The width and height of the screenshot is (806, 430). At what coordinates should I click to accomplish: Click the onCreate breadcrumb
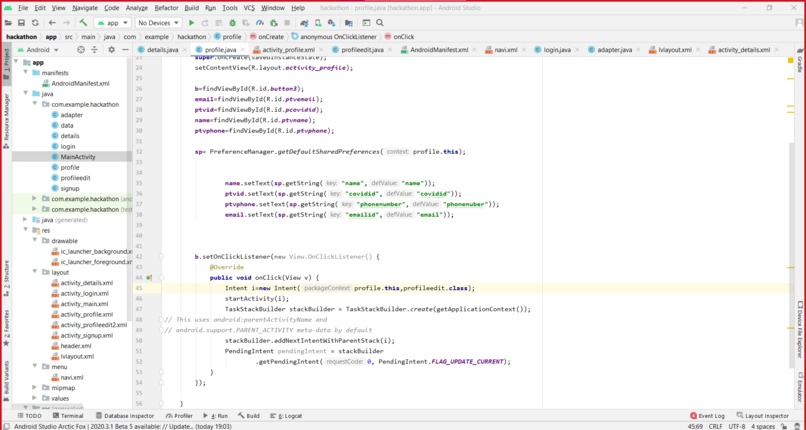[x=267, y=36]
